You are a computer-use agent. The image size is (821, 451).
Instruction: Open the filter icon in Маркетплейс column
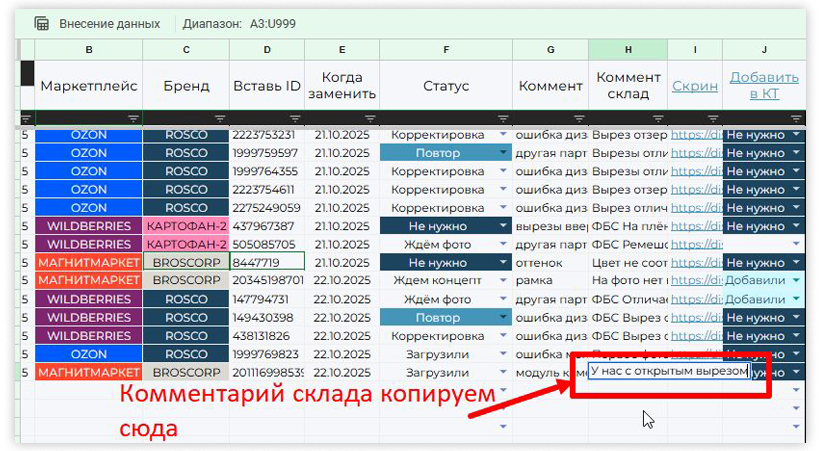[134, 118]
